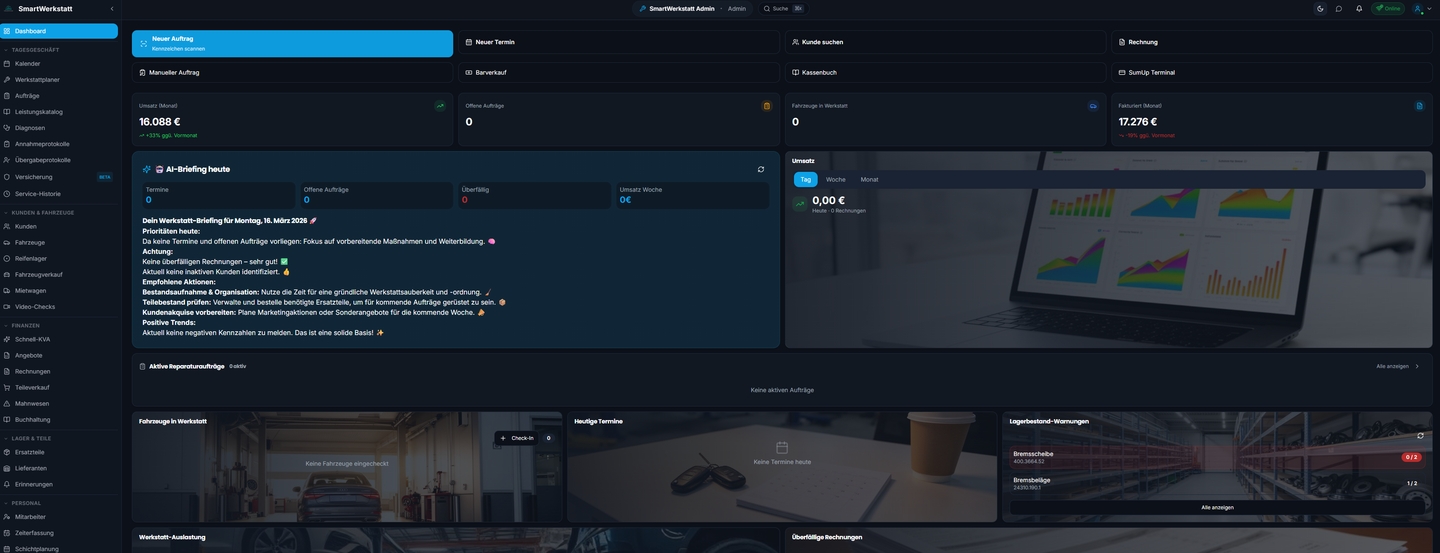The height and width of the screenshot is (553, 1440).
Task: Click the invoice icon on Fakturiert card
Action: 1419,106
